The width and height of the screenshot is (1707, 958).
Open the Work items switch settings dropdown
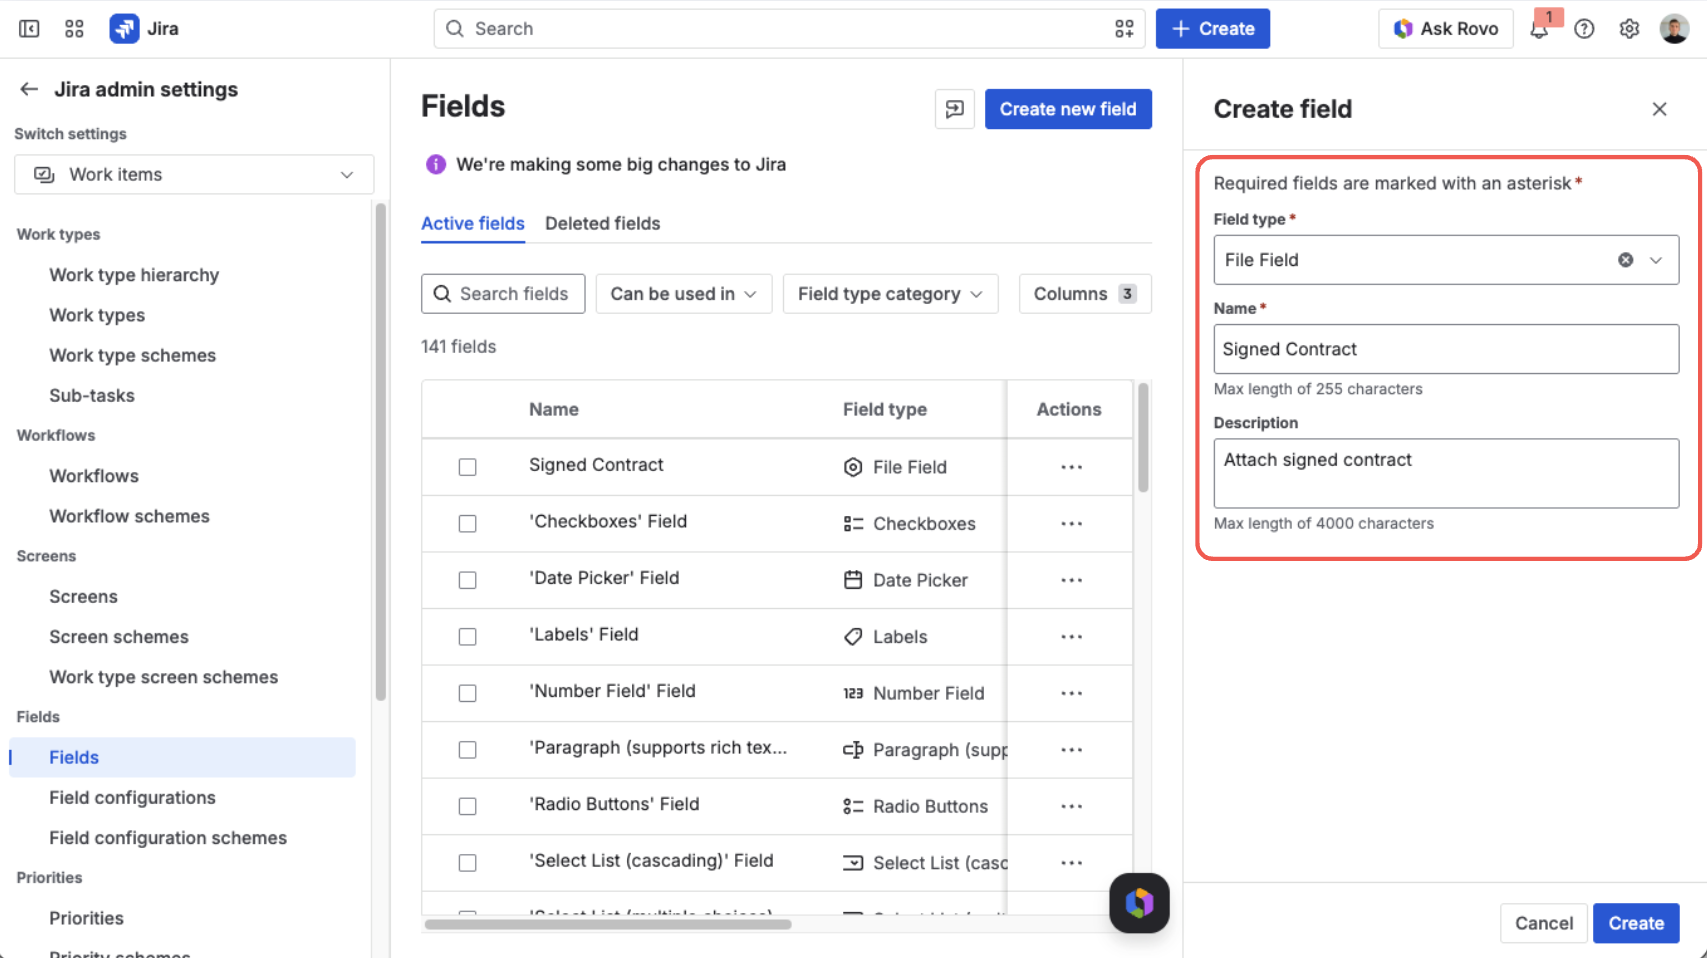coord(194,174)
